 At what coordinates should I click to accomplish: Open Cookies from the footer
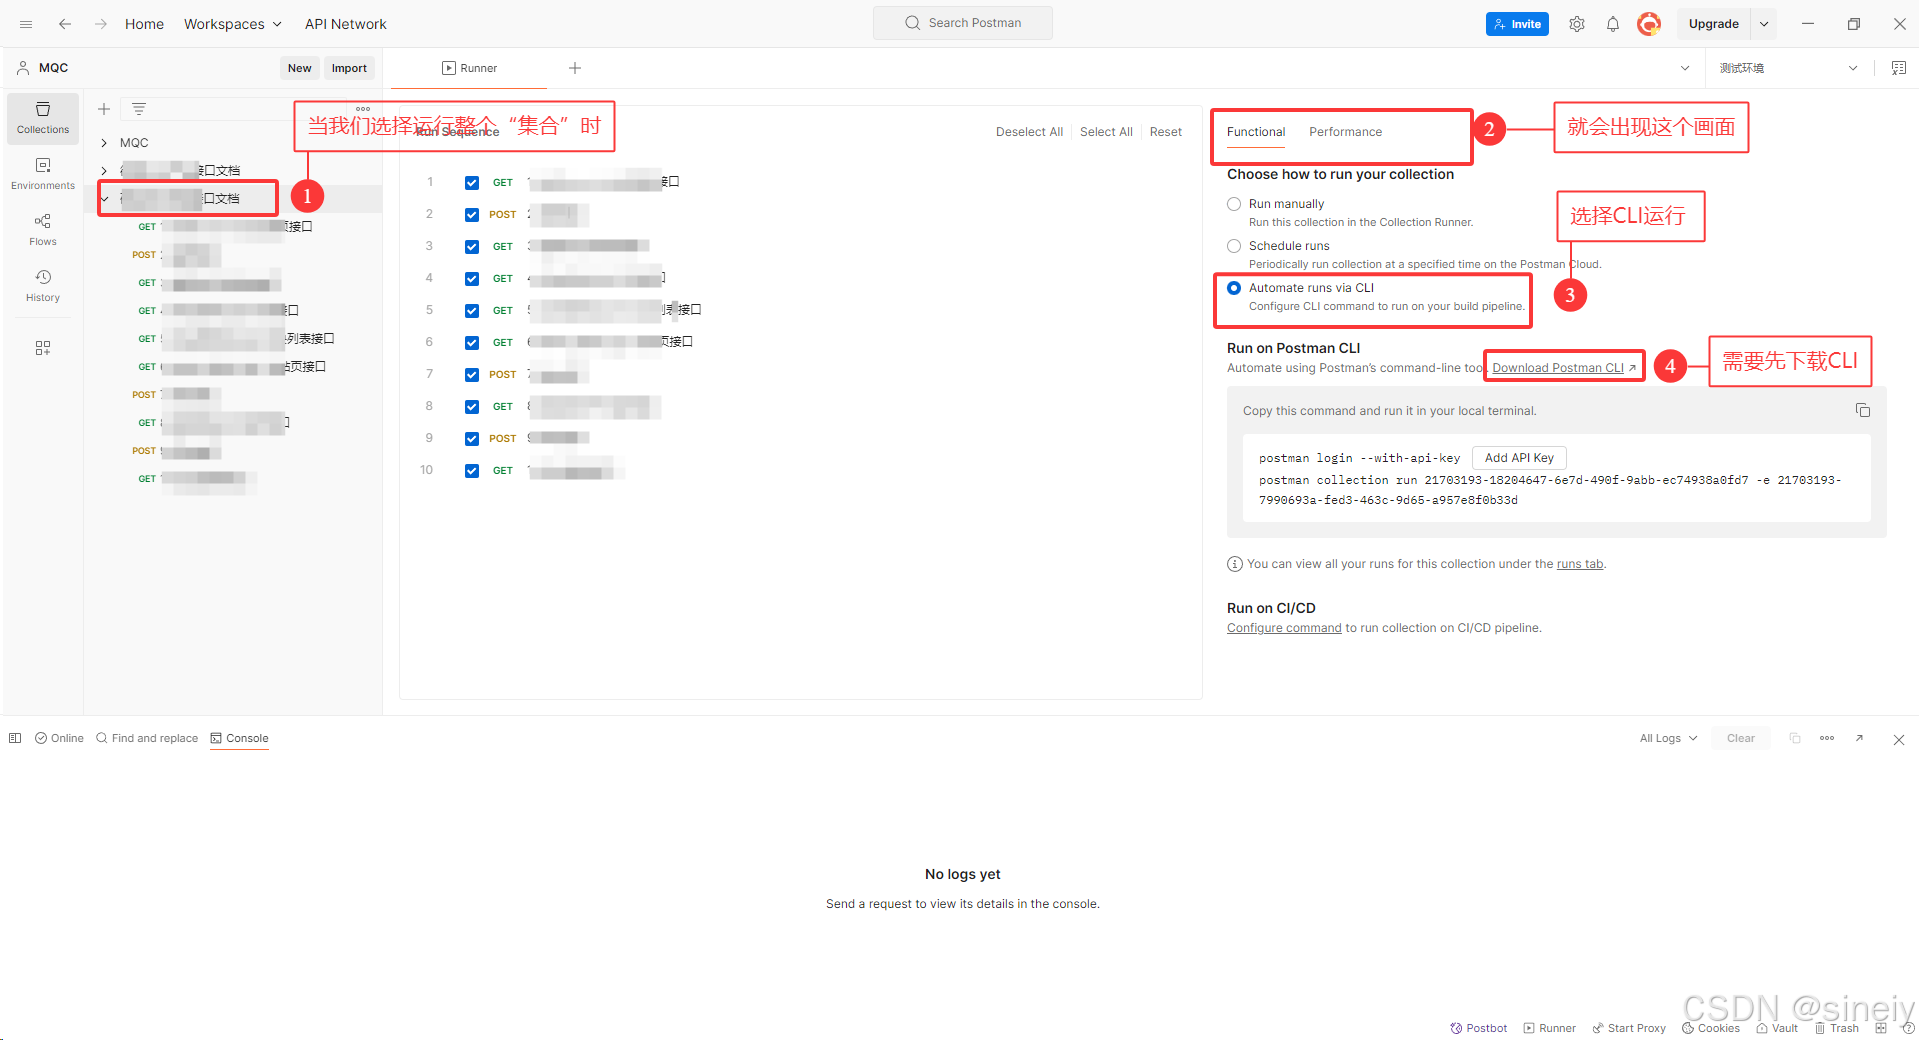(1711, 1028)
